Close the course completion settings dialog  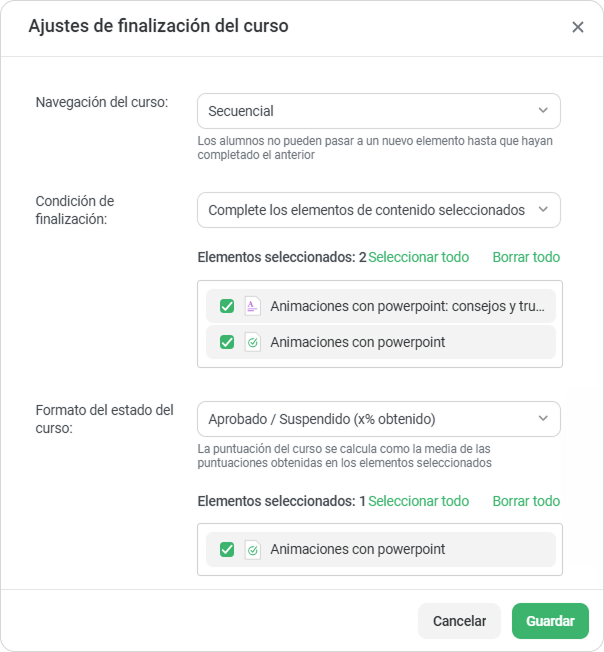[577, 27]
